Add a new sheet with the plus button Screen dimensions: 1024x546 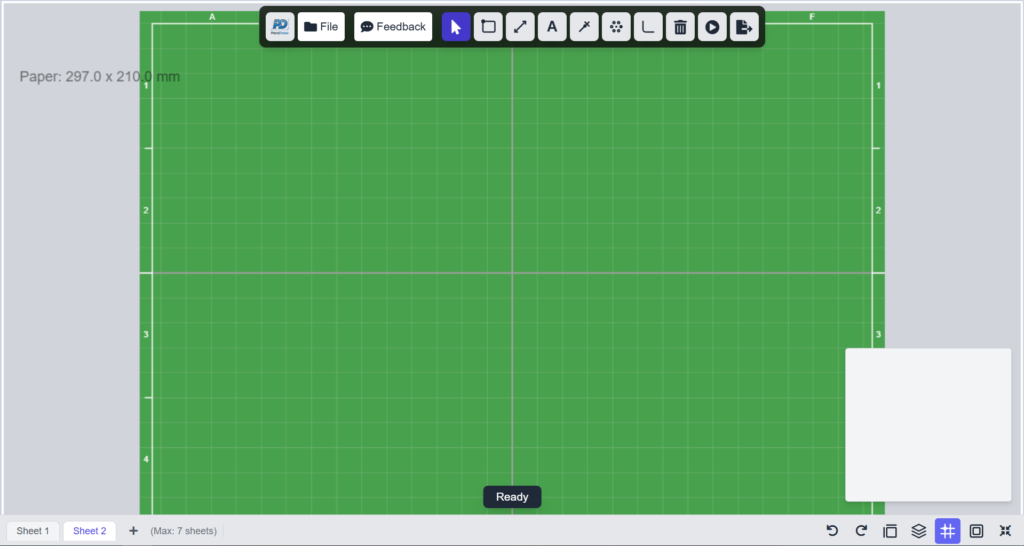[x=133, y=531]
